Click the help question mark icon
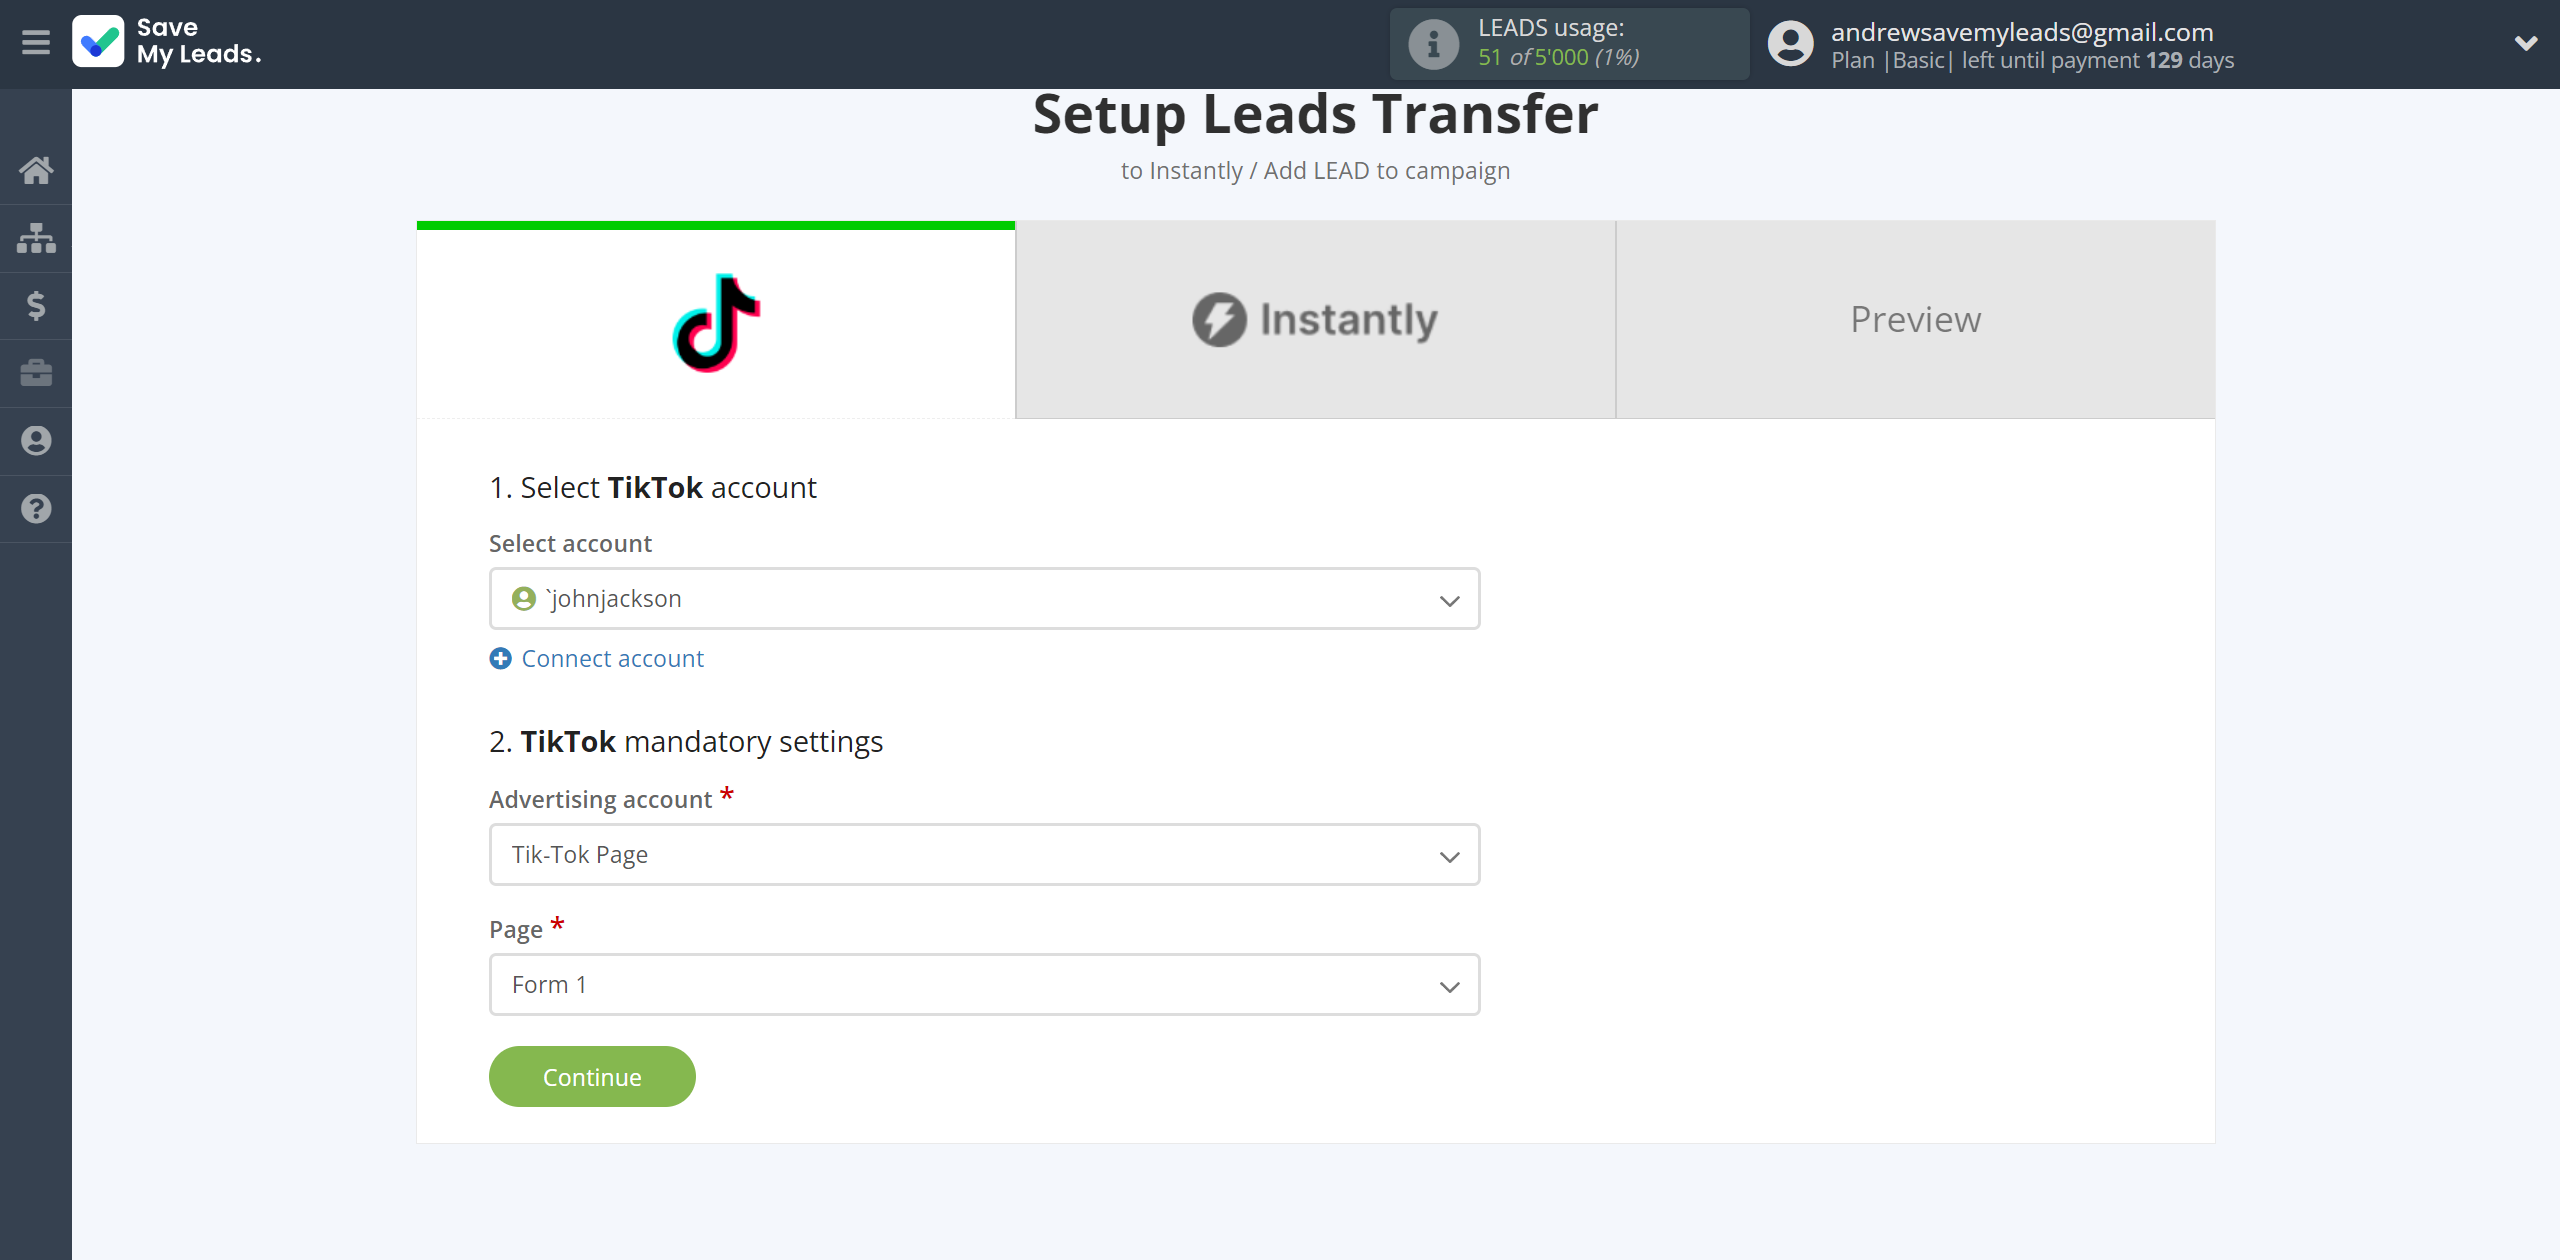This screenshot has height=1260, width=2560. [x=36, y=508]
